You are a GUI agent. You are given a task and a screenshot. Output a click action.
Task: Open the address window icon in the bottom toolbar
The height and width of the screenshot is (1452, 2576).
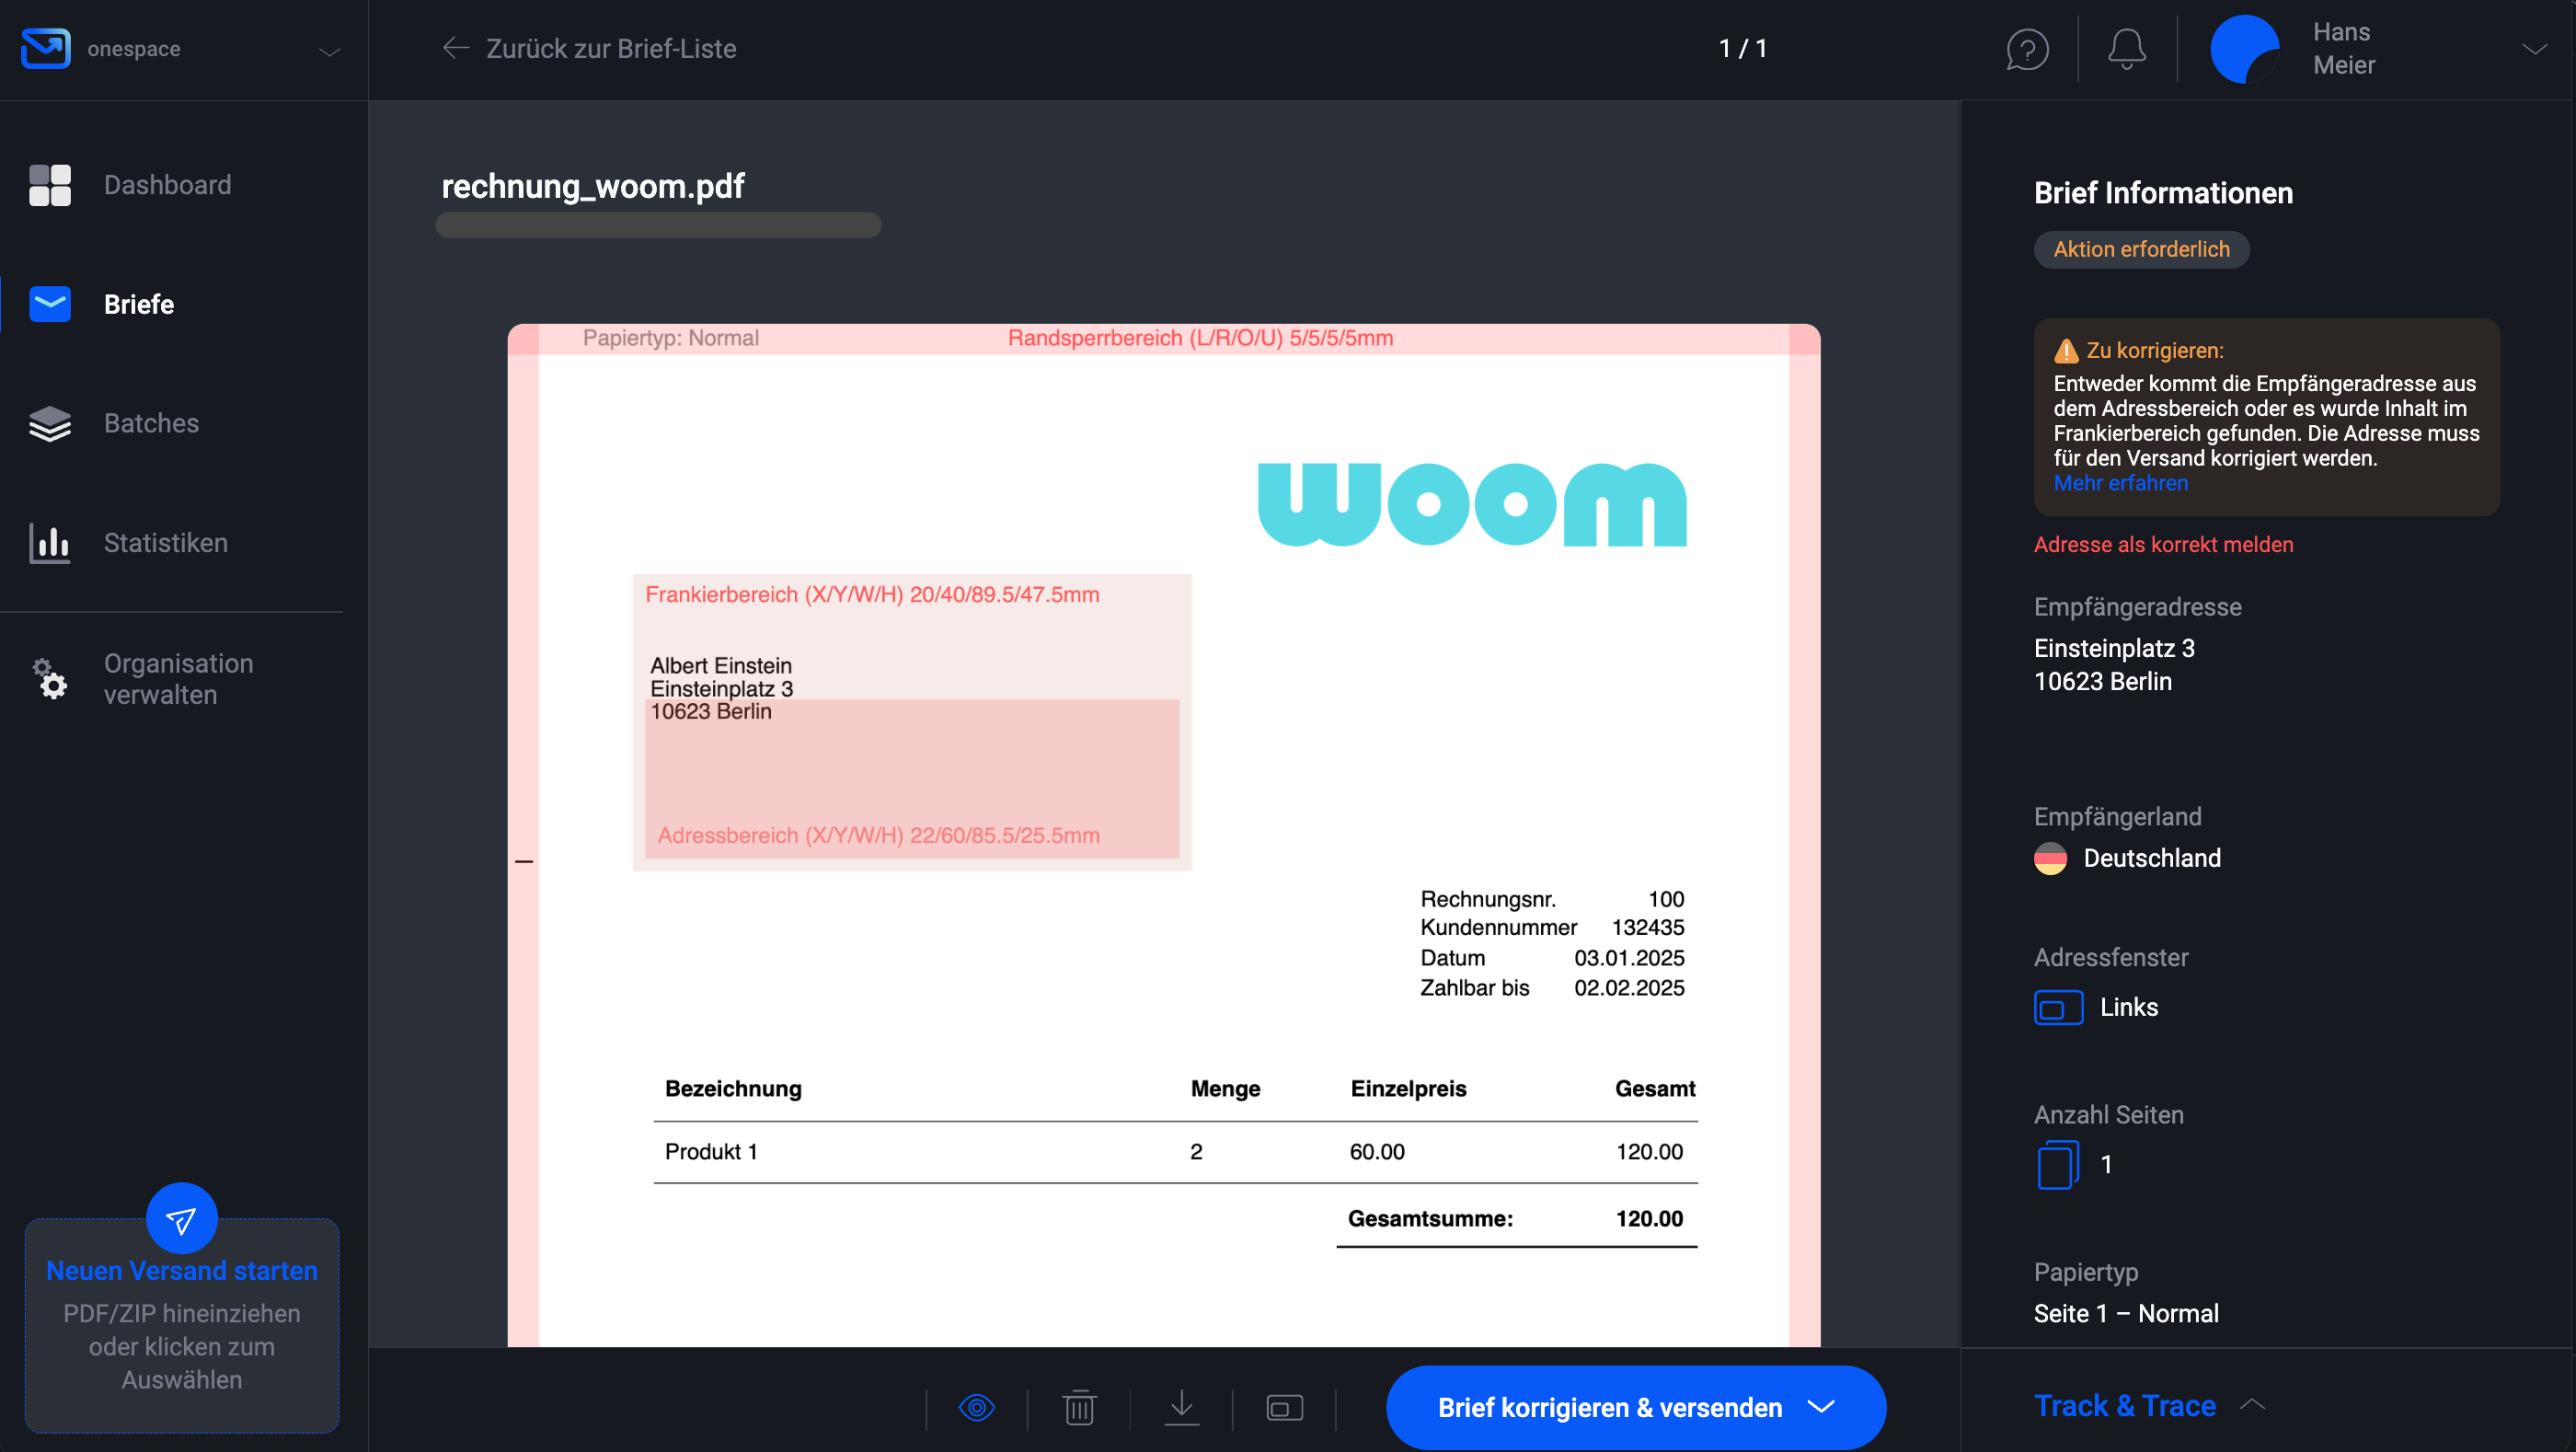point(1284,1407)
